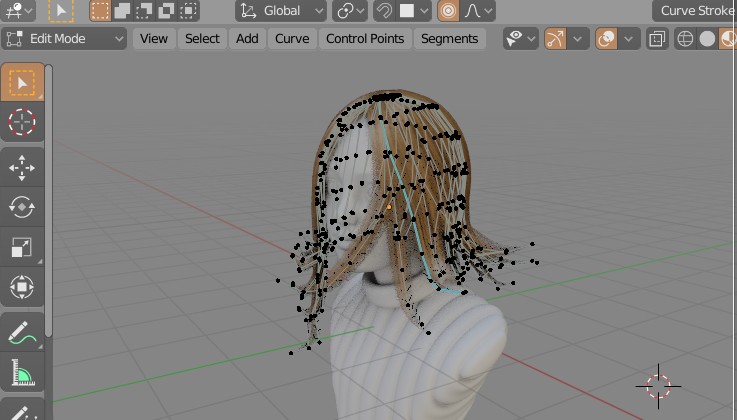The height and width of the screenshot is (420, 737).
Task: Expand the overlays options arrow
Action: [629, 39]
